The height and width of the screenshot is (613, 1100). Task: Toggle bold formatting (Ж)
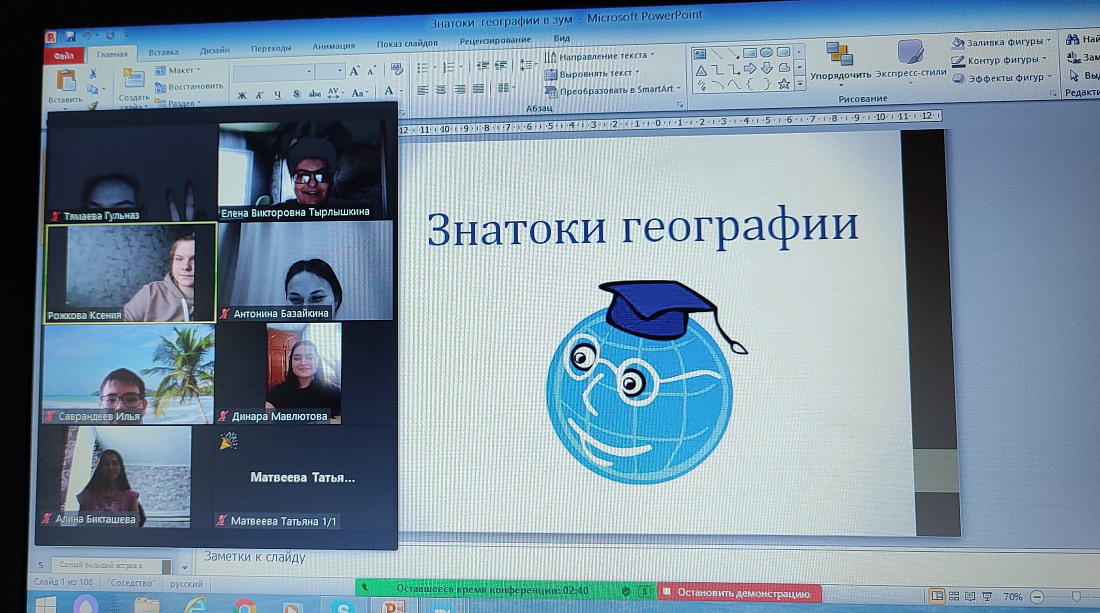pyautogui.click(x=241, y=93)
